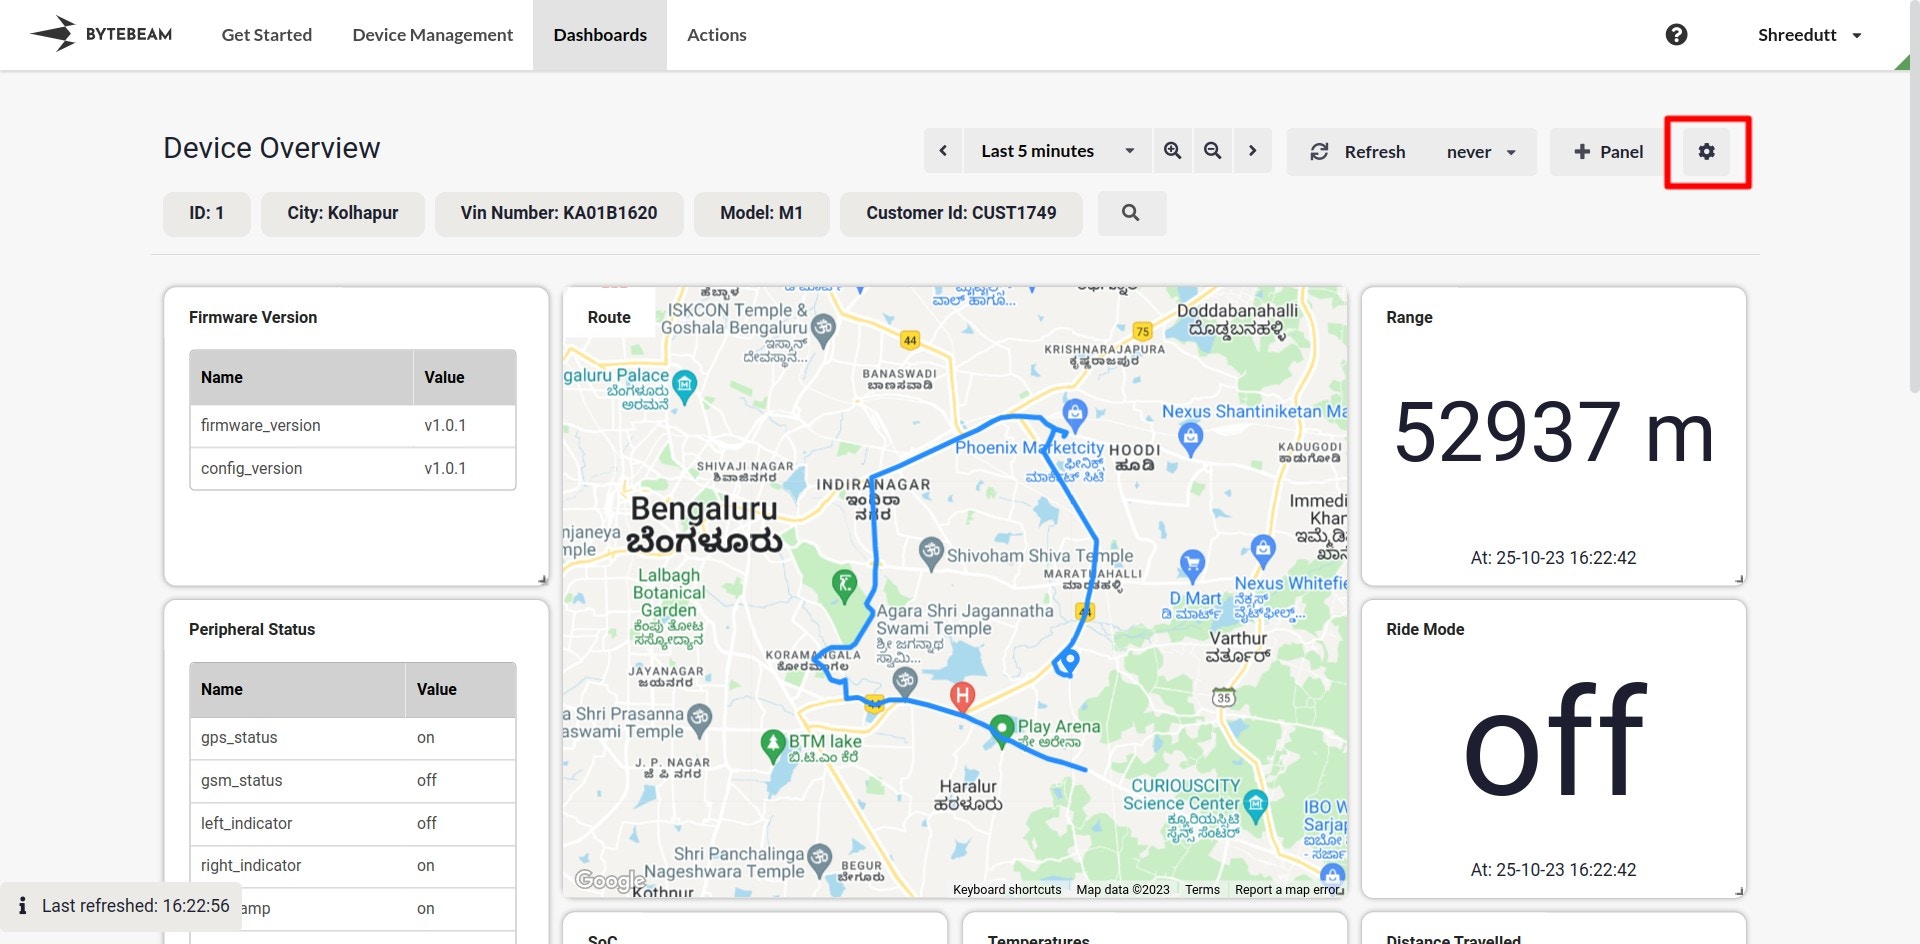The width and height of the screenshot is (1920, 944).
Task: Click the right_indicator row
Action: click(x=353, y=866)
